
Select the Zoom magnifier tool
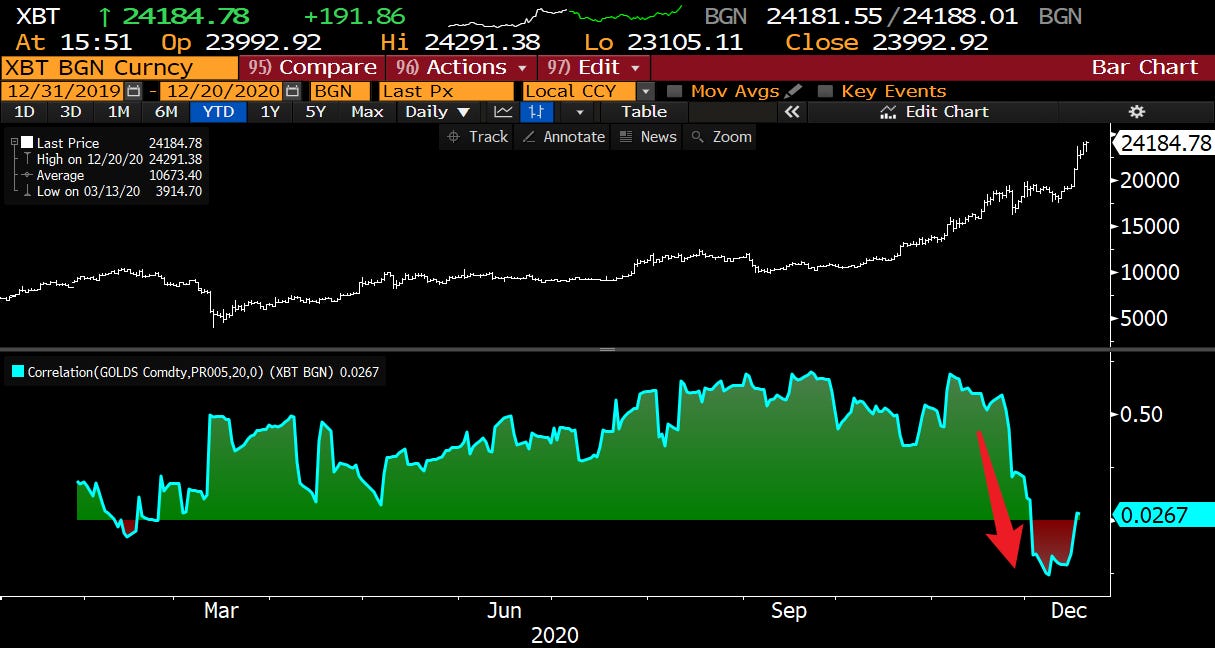(x=722, y=137)
